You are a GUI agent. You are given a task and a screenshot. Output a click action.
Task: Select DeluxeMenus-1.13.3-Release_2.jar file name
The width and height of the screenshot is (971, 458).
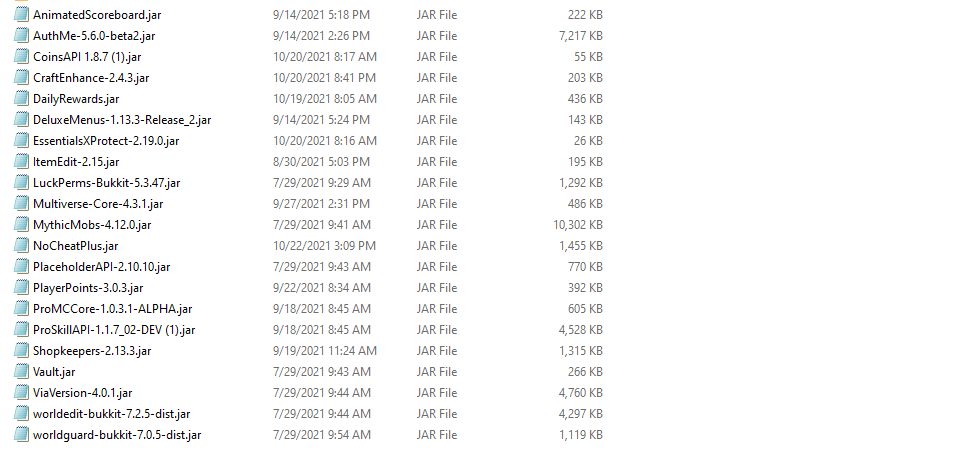(121, 120)
